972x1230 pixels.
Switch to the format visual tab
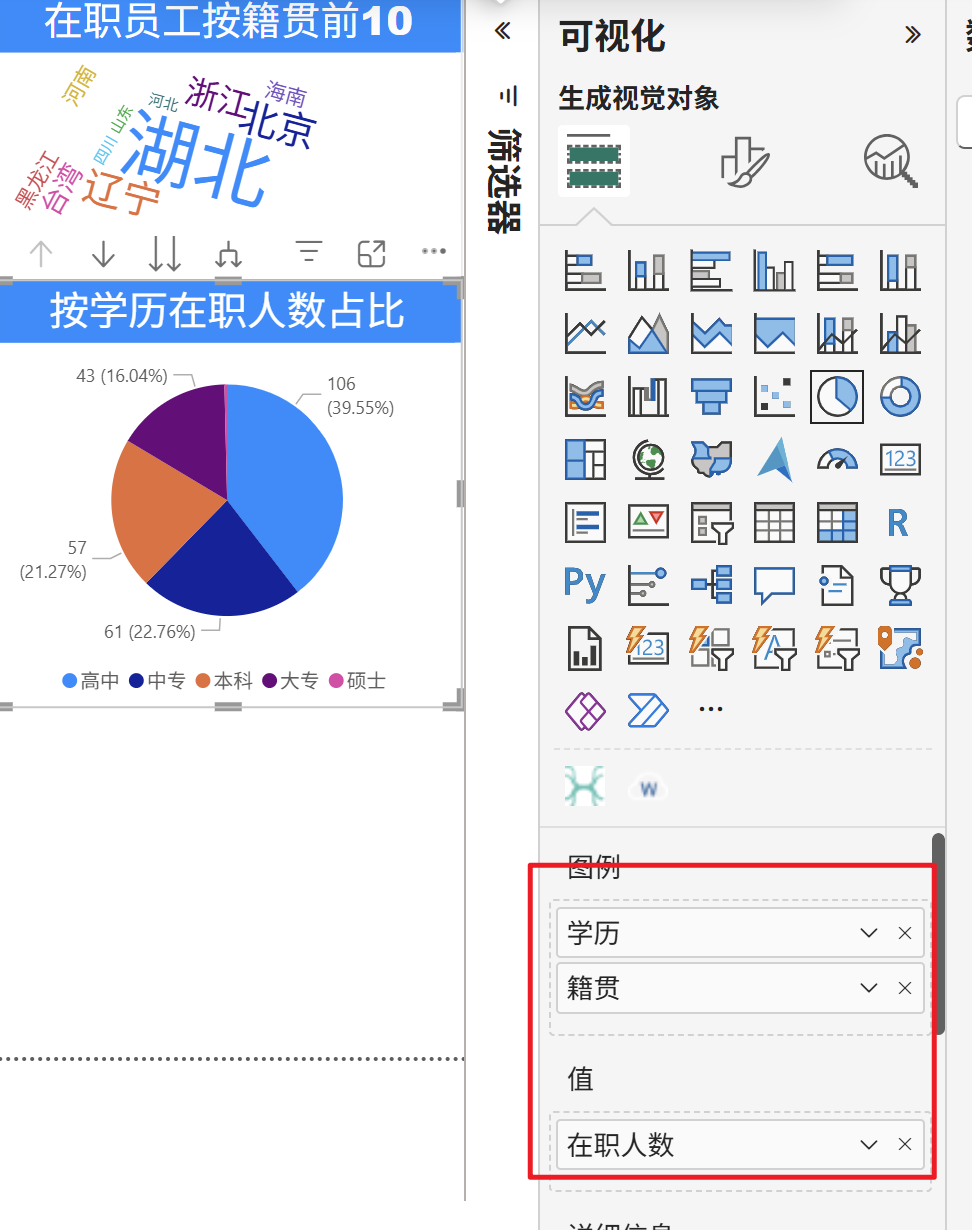coord(744,160)
